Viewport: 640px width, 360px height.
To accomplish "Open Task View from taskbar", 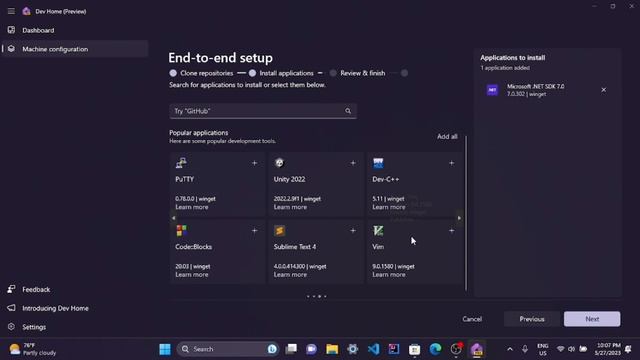I will [x=291, y=349].
